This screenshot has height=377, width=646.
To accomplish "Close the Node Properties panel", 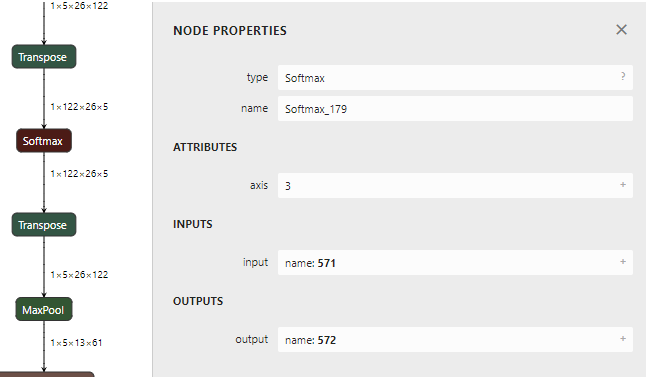I will click(621, 30).
